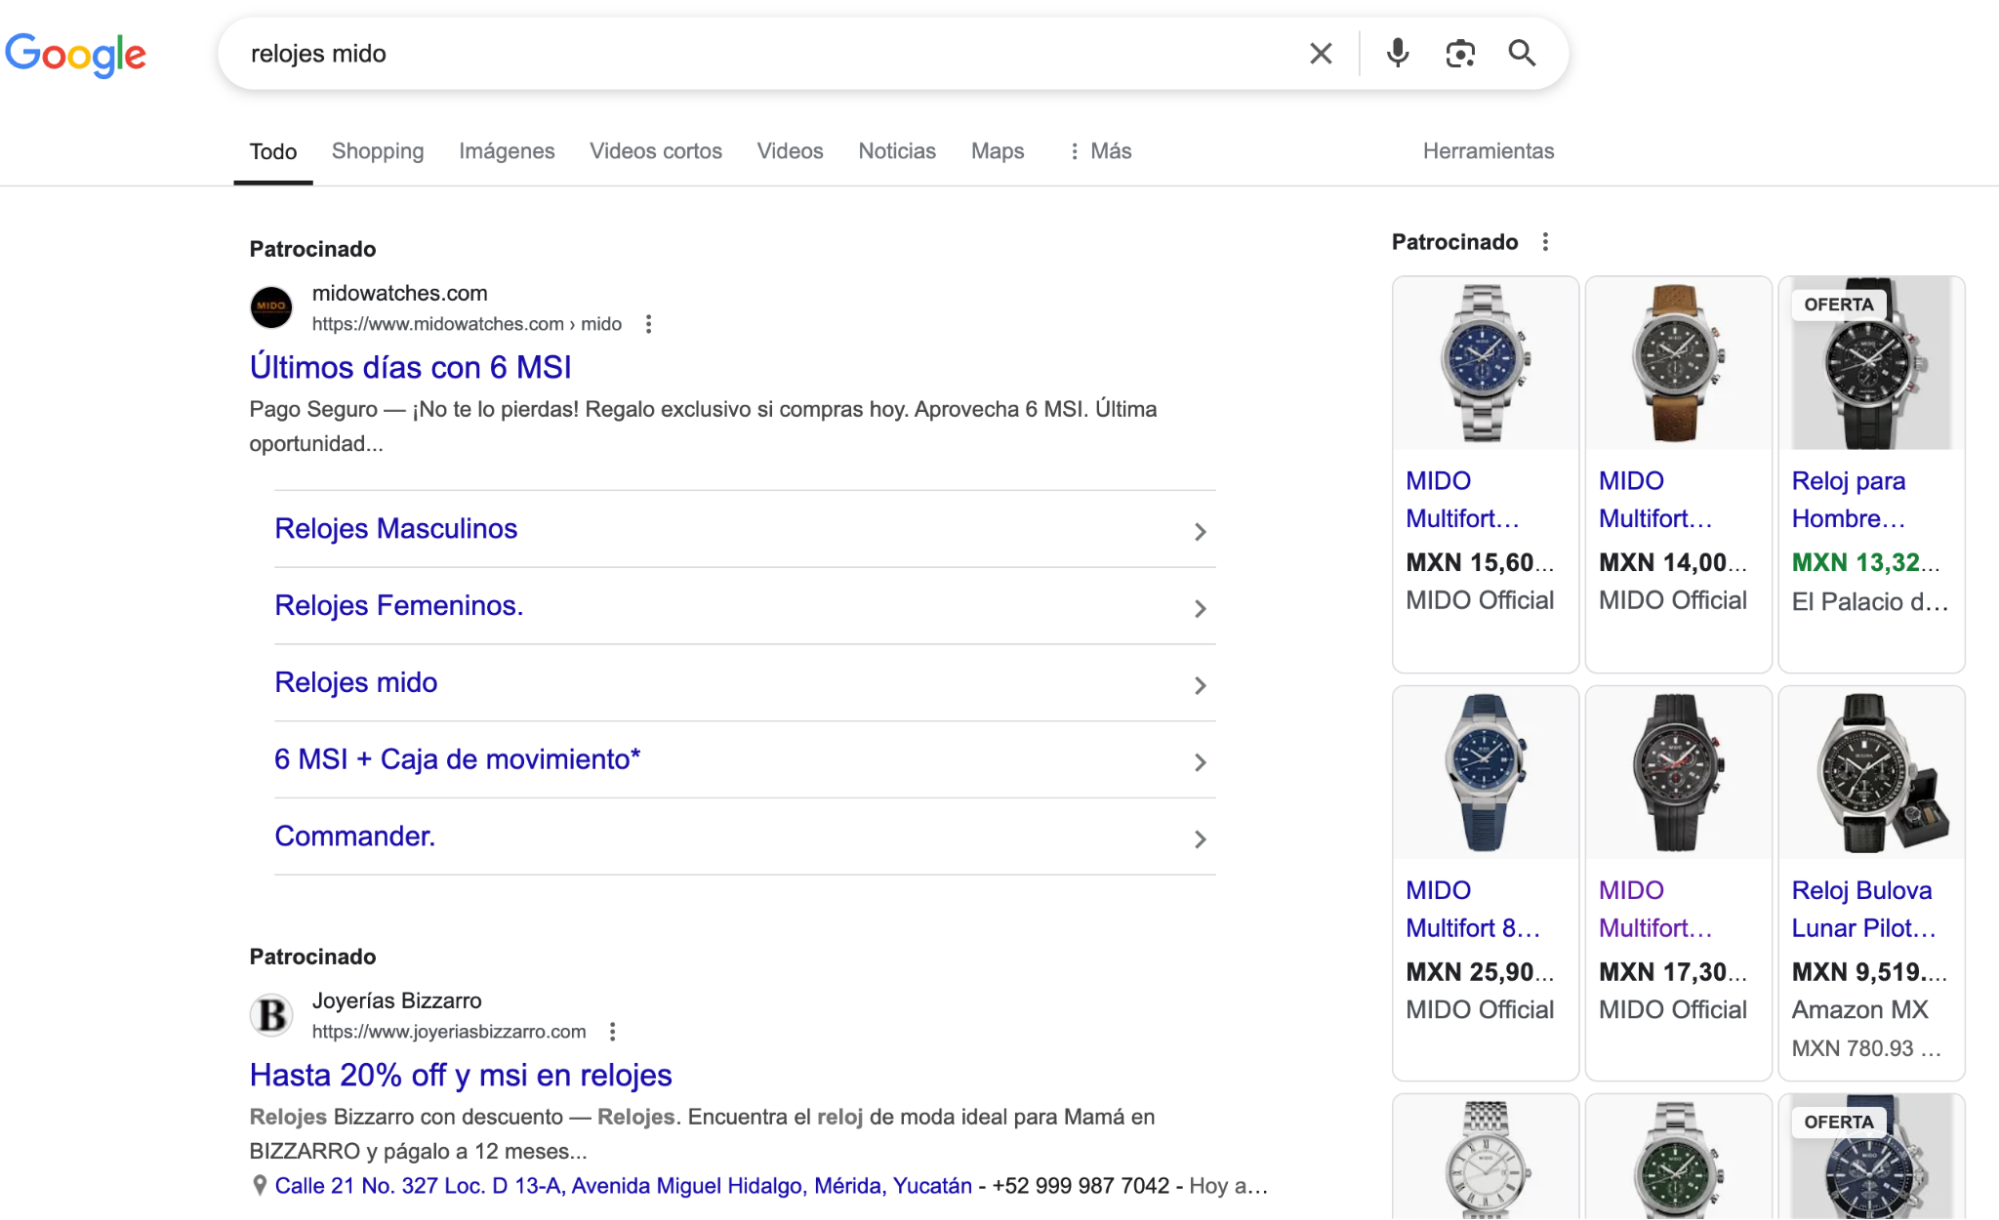The image size is (1999, 1220).
Task: Click the joyeriasbizzarro.com URL text
Action: point(449,1031)
